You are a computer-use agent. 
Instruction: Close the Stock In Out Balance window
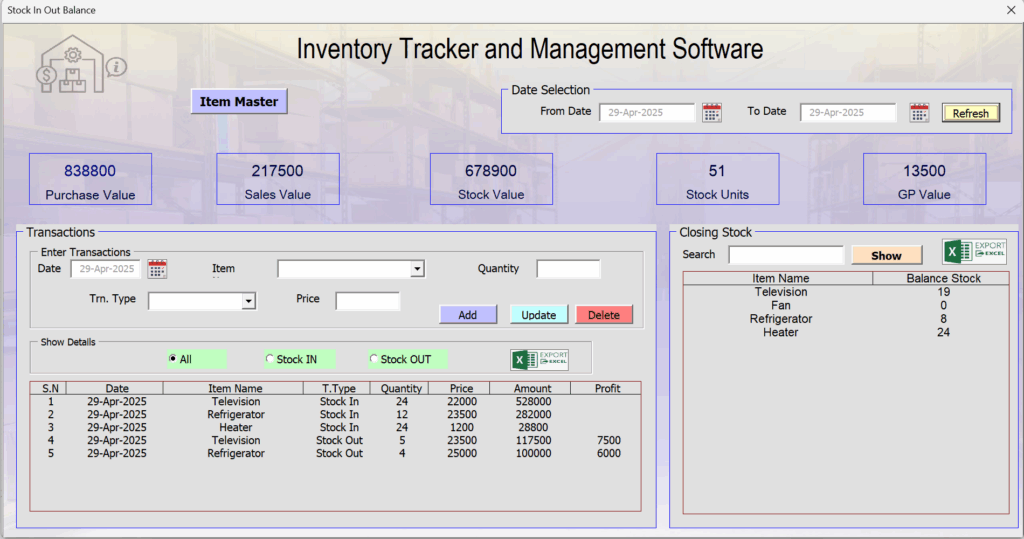coord(1010,10)
